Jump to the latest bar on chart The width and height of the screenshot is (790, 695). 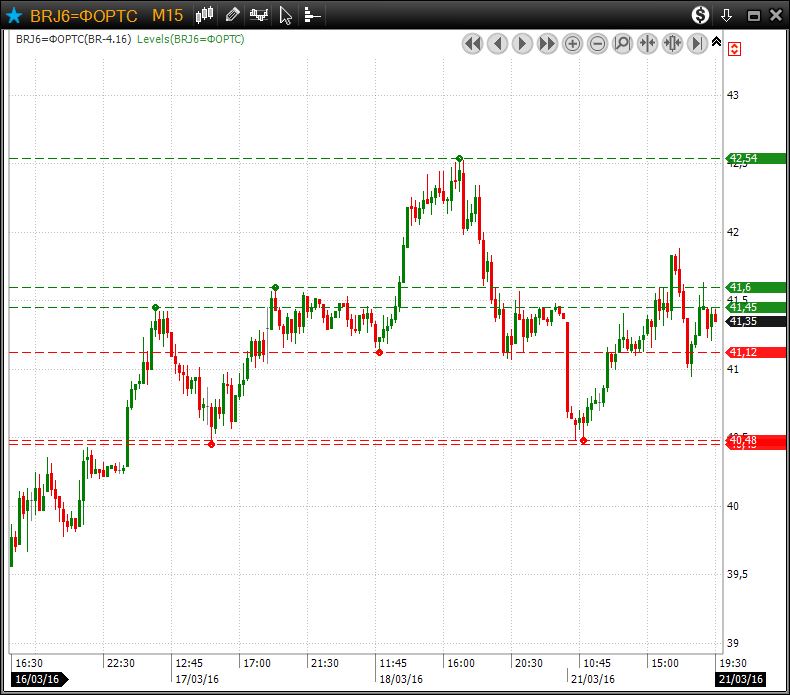click(x=697, y=44)
